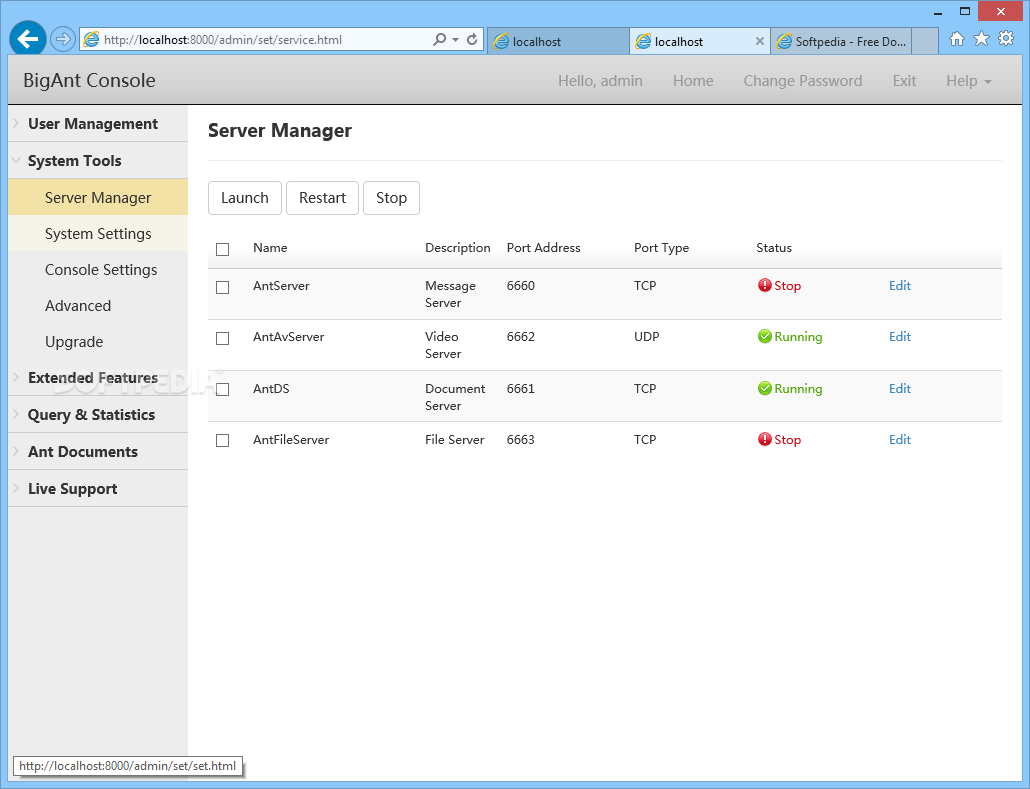This screenshot has height=789, width=1030.
Task: Open the Help dropdown menu
Action: tap(968, 81)
